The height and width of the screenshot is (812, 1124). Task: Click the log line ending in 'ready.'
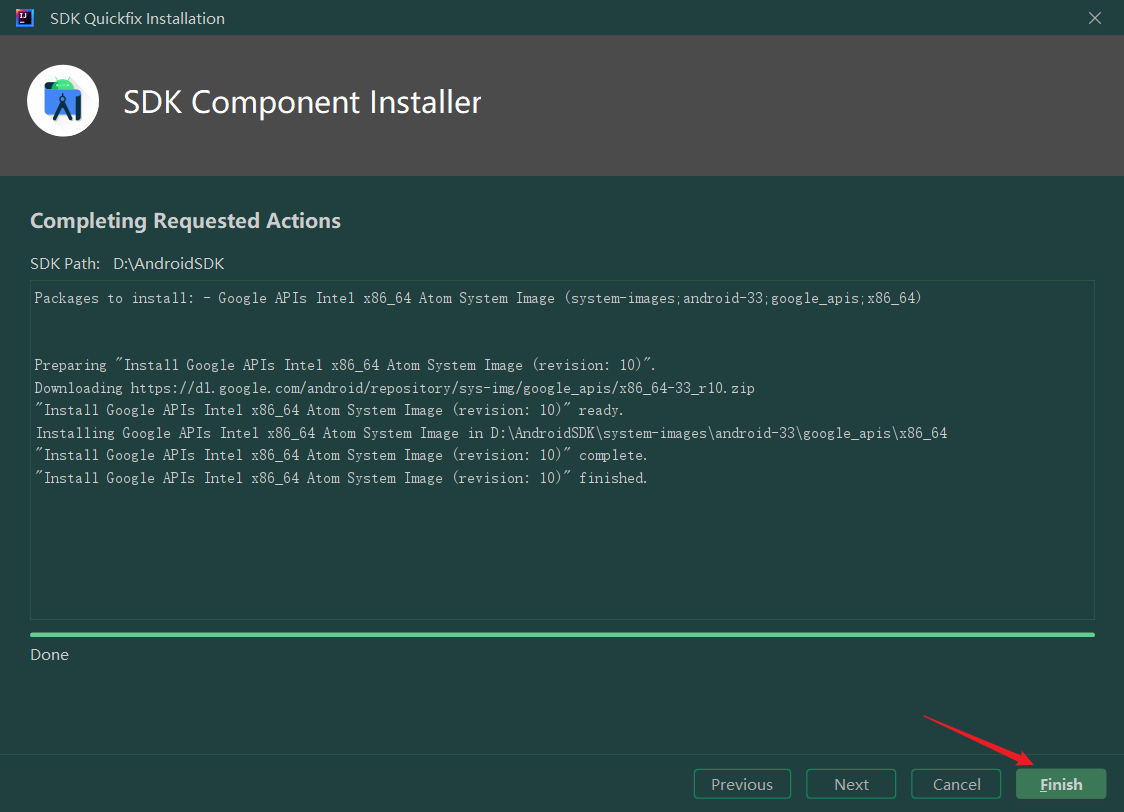(x=329, y=410)
